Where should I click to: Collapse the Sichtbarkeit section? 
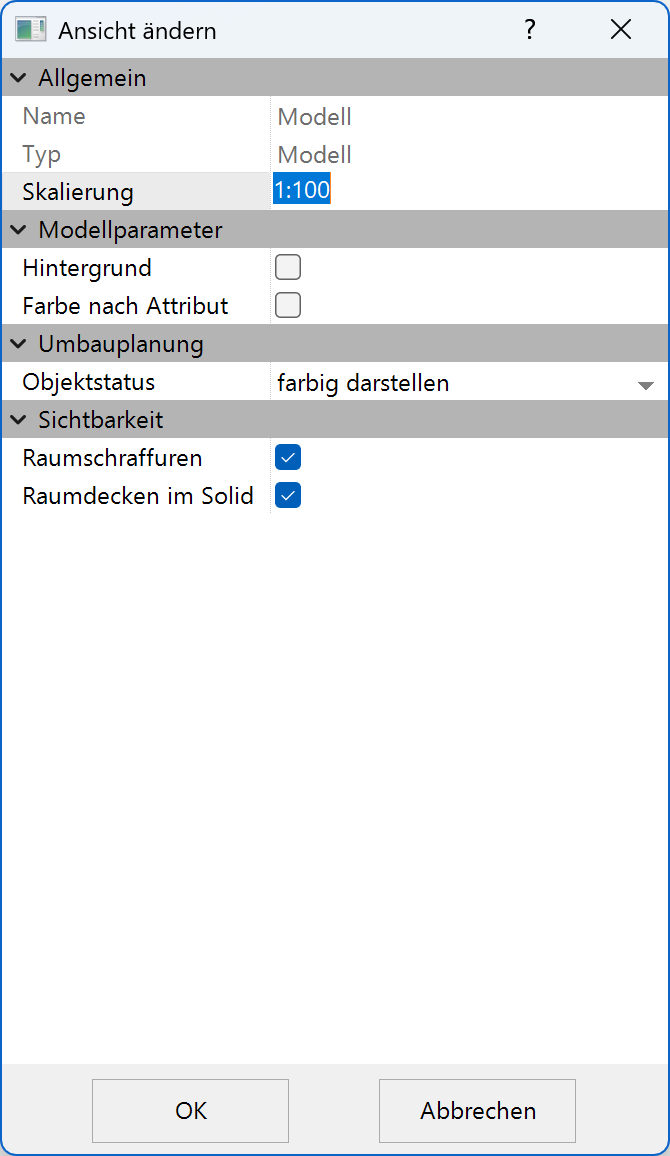coord(17,420)
